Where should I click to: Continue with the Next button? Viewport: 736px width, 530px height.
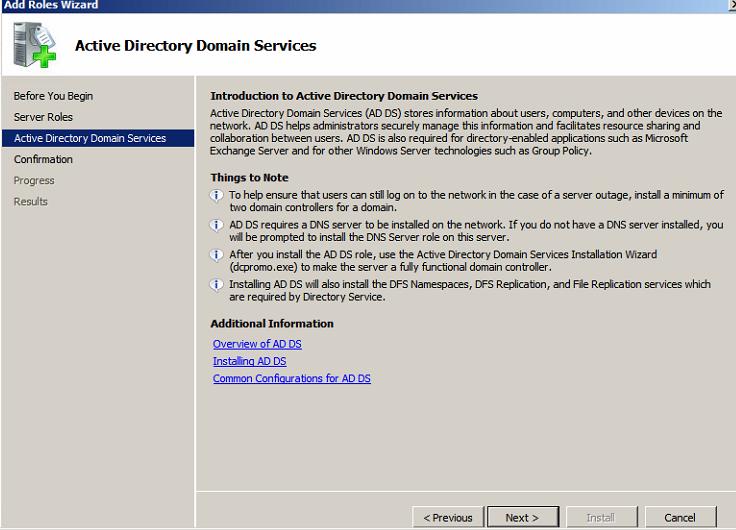coord(523,517)
